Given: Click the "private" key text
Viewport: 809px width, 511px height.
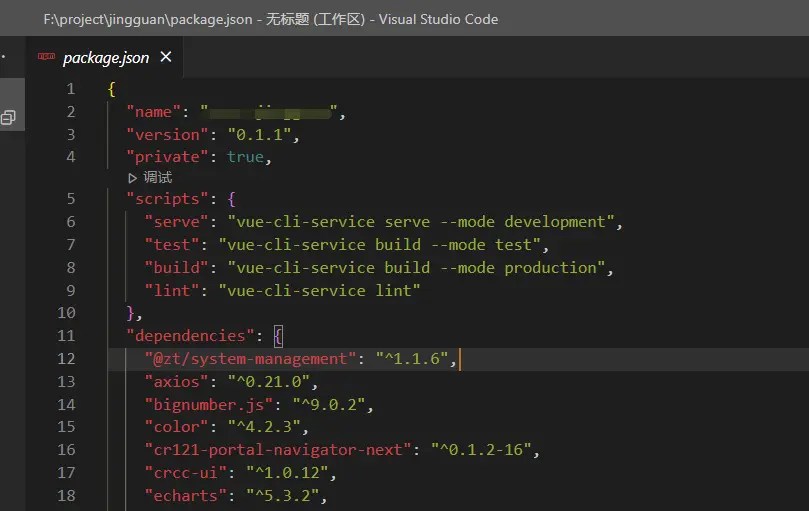Looking at the screenshot, I should tap(167, 157).
